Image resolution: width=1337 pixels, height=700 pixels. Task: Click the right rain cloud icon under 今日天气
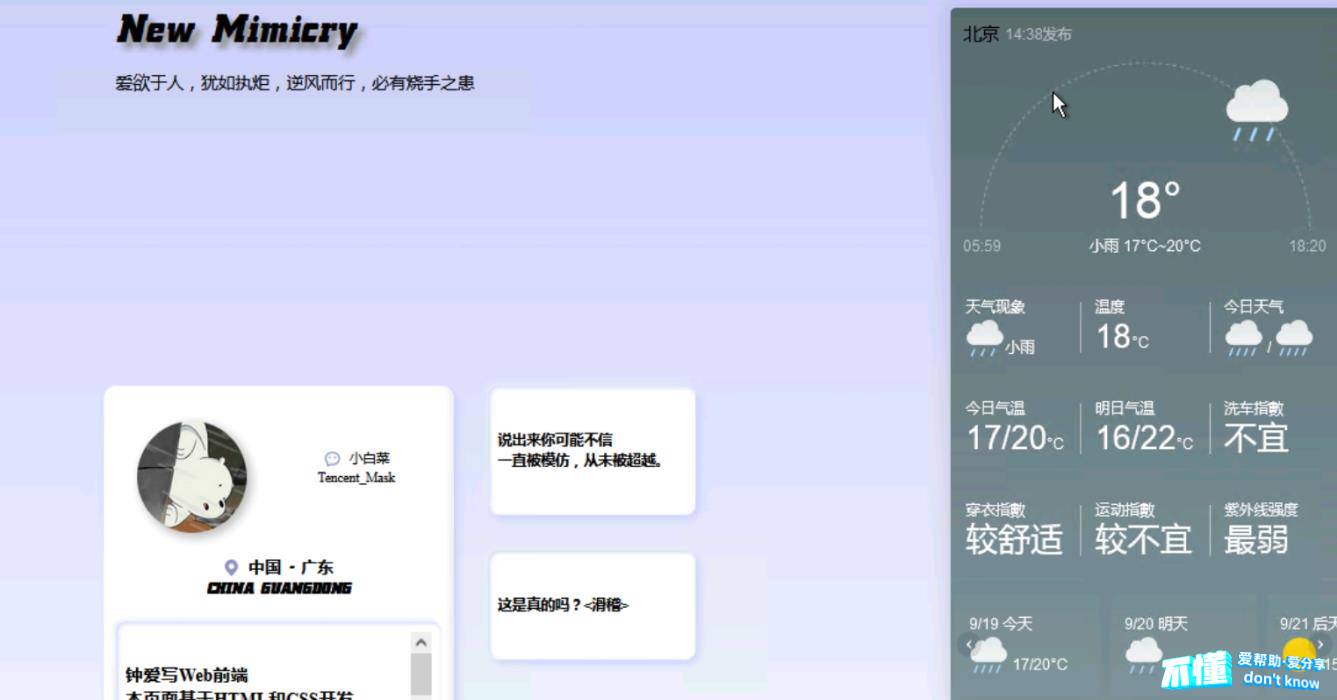point(1294,338)
